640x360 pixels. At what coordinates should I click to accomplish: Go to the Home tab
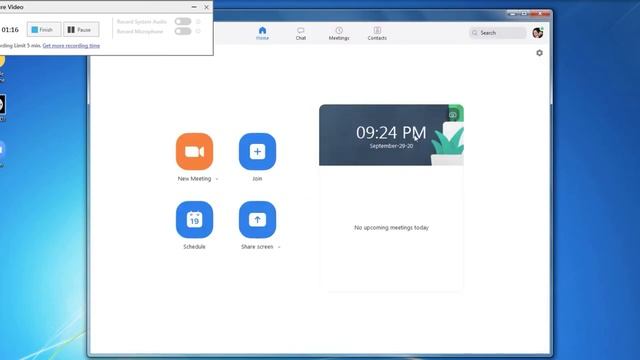pos(262,33)
